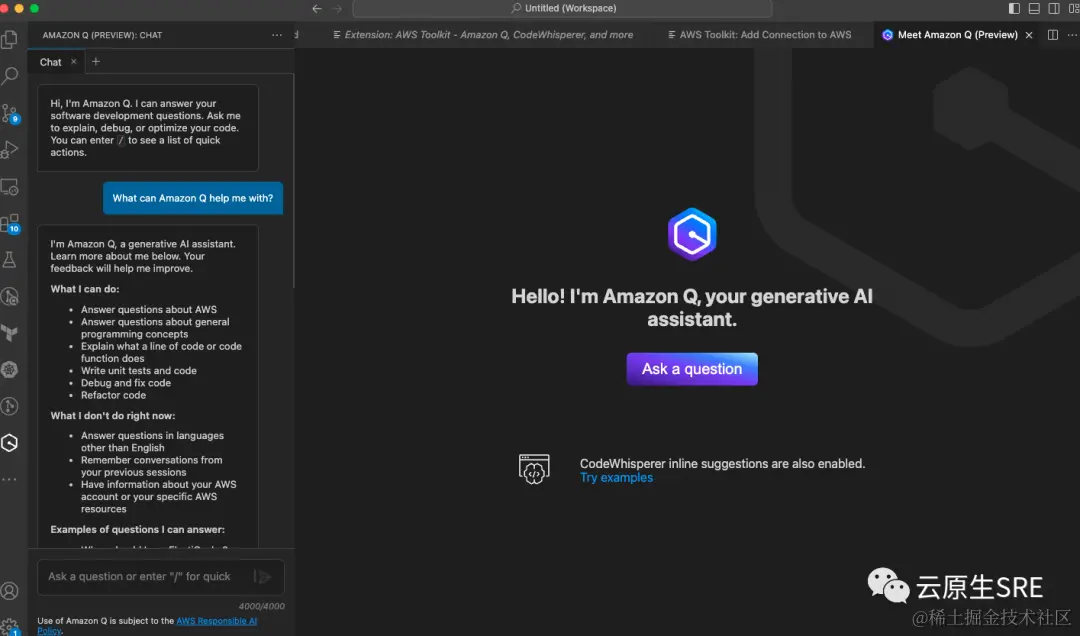Click the 'What I can do:' heading
Image resolution: width=1080 pixels, height=636 pixels.
(85, 289)
